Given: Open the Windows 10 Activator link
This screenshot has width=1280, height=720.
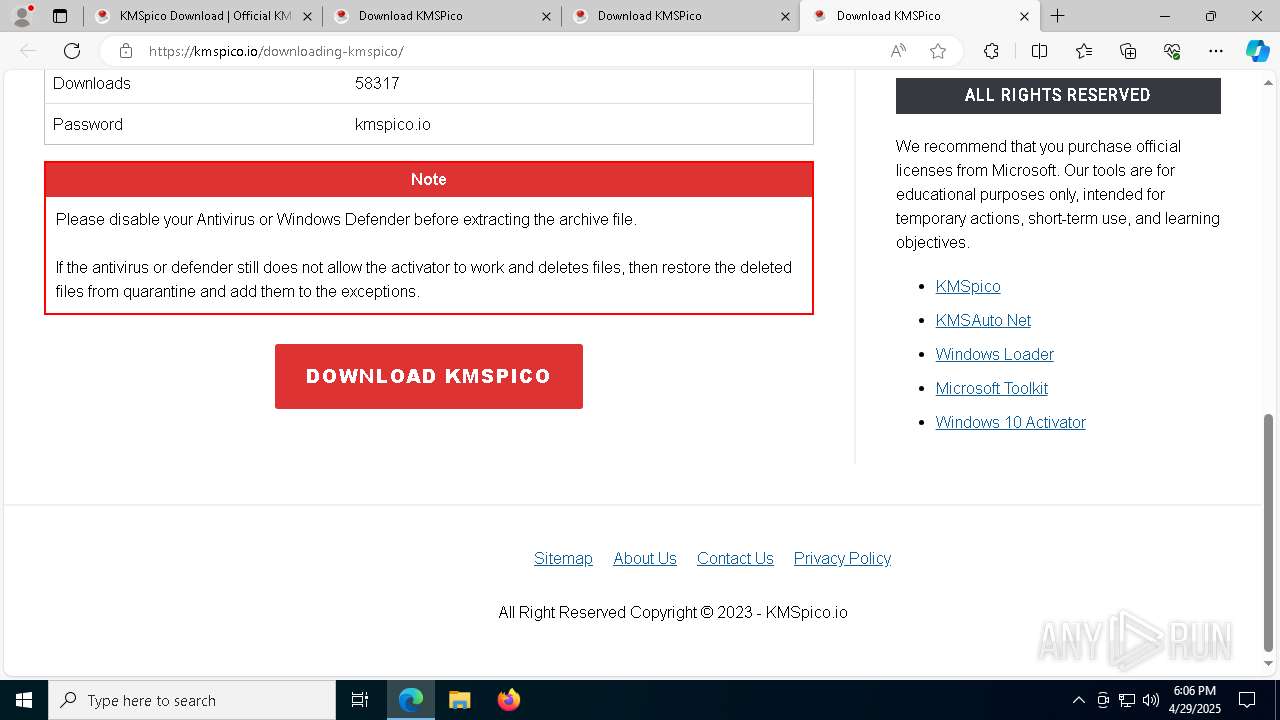Looking at the screenshot, I should click(1011, 422).
